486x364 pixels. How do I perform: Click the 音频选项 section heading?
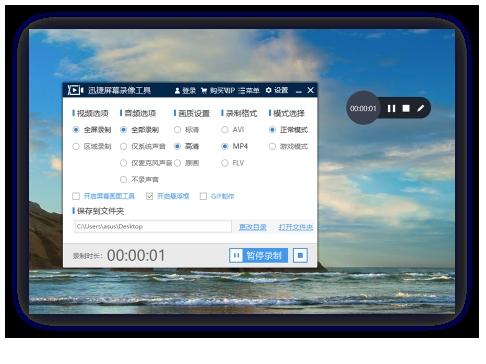pos(140,113)
